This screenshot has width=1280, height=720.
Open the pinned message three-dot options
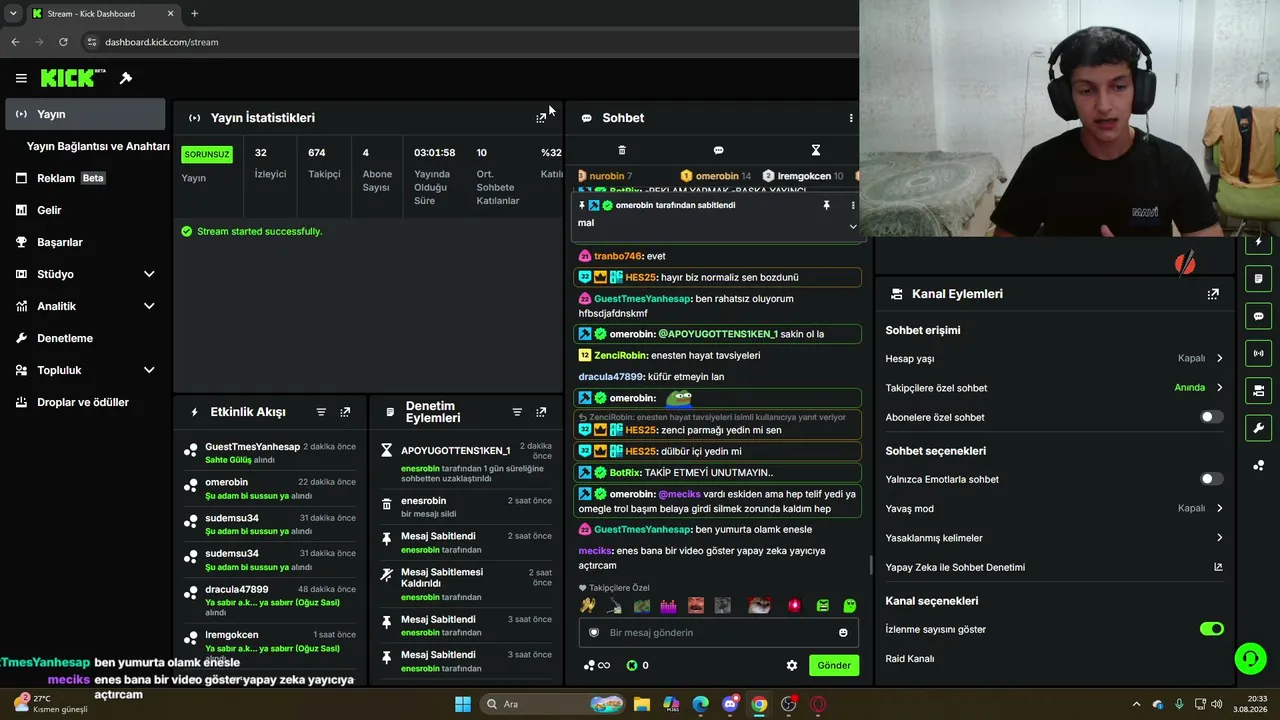[853, 205]
